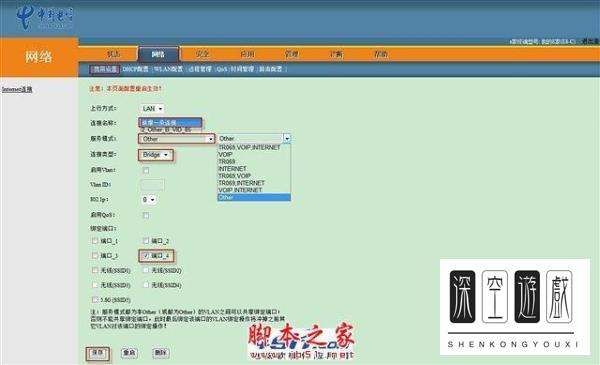Switch to the 安全 tab
This screenshot has width=600, height=365.
pyautogui.click(x=202, y=54)
